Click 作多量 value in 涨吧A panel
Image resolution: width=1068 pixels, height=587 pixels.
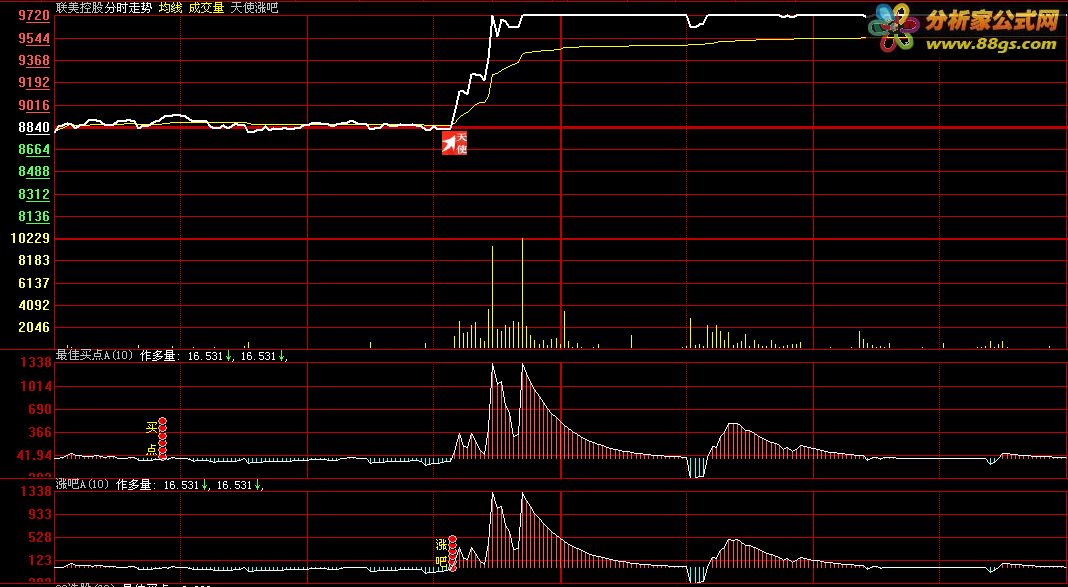coord(190,485)
